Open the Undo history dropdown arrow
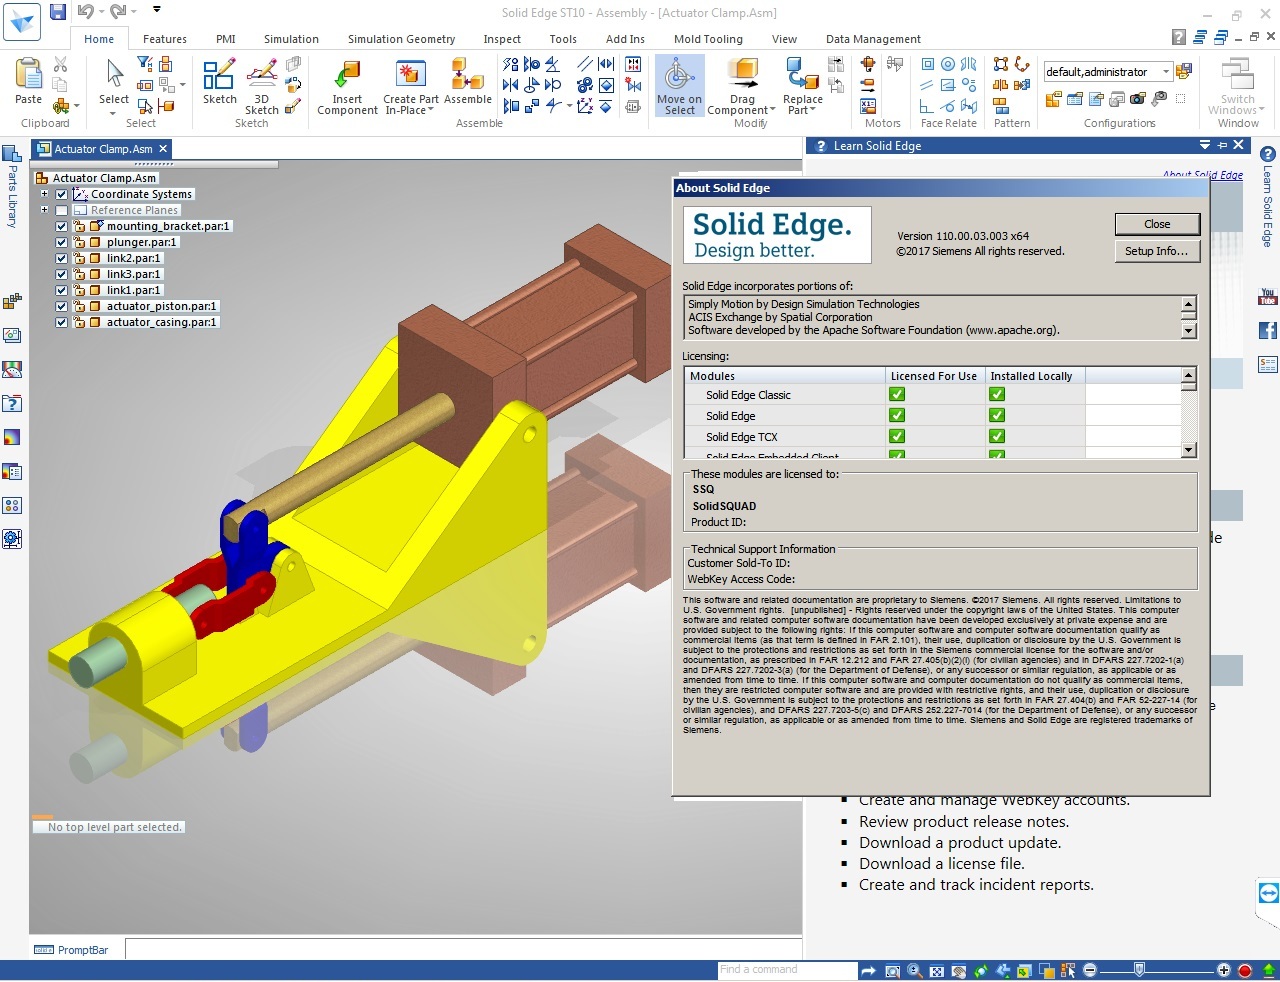 point(101,12)
